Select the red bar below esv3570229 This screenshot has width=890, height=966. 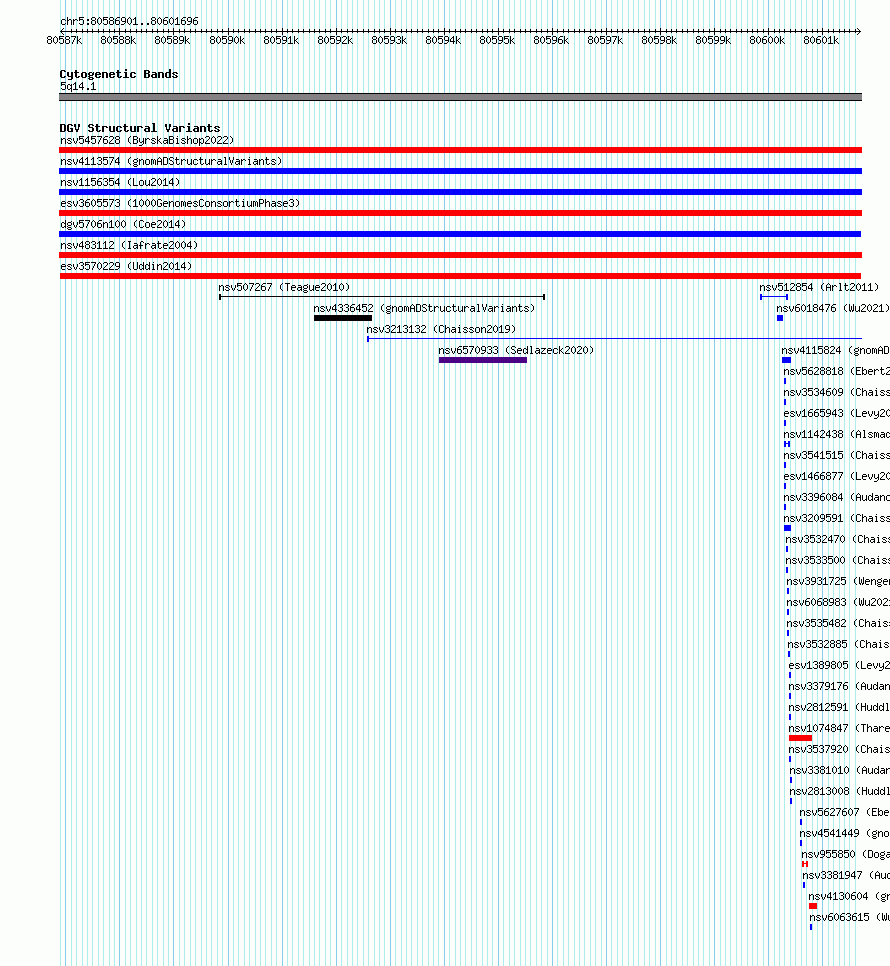pos(460,276)
